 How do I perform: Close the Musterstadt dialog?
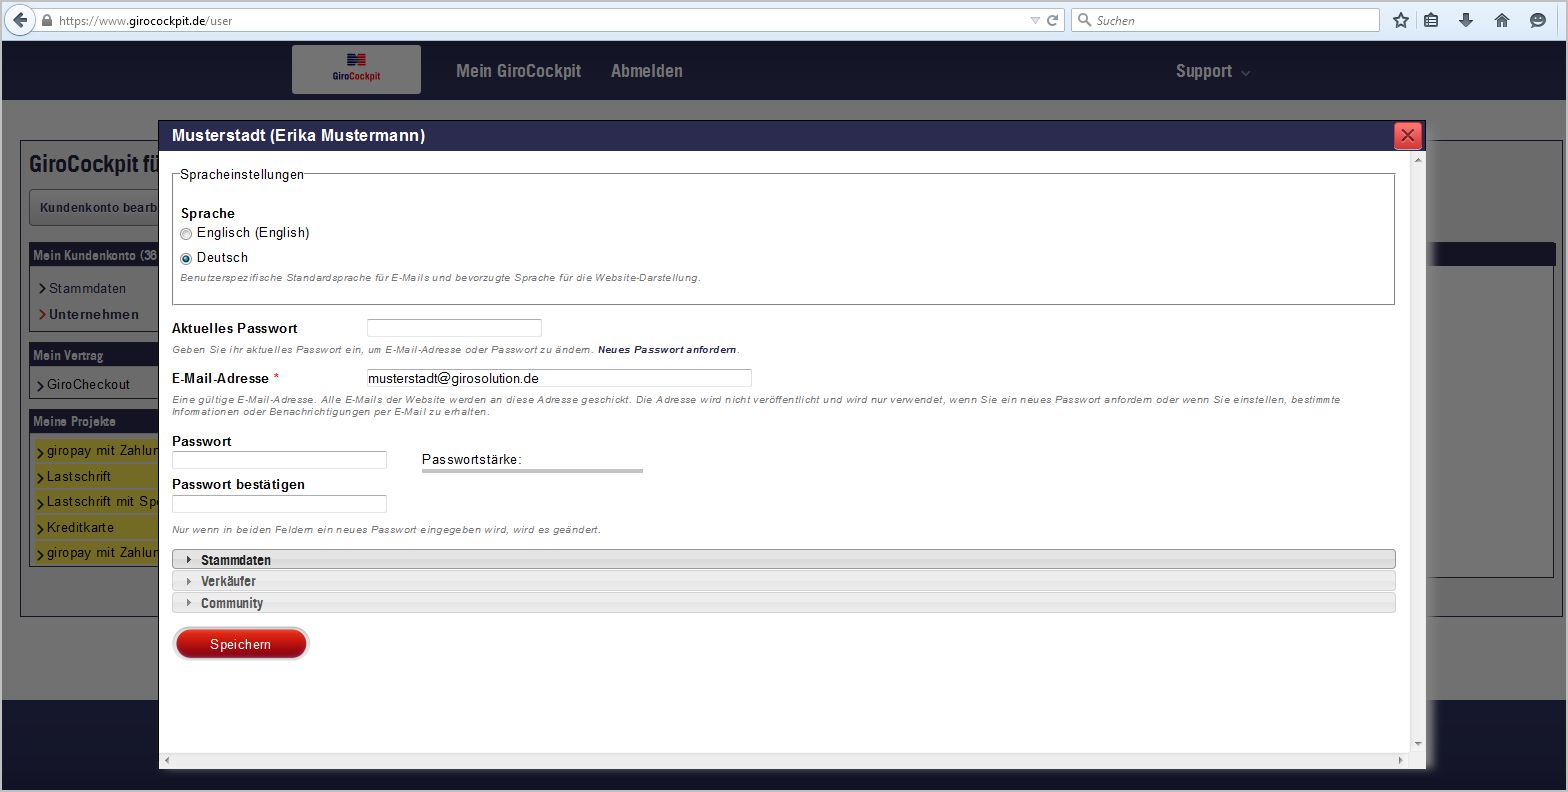pos(1407,136)
